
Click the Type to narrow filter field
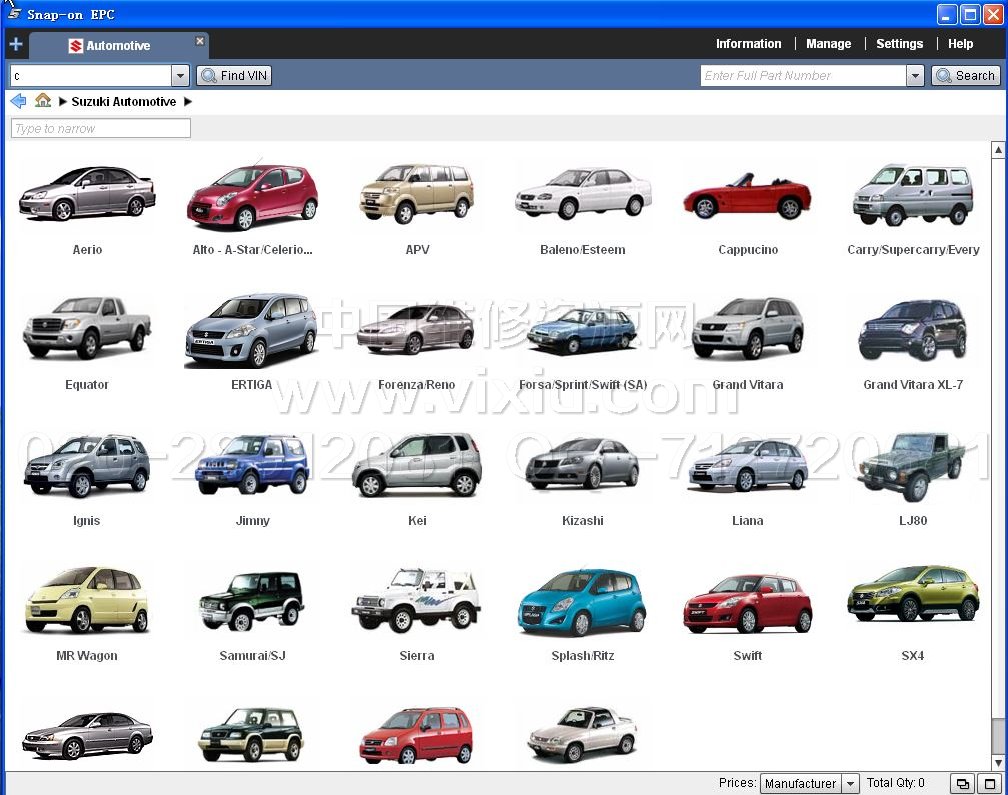click(100, 128)
